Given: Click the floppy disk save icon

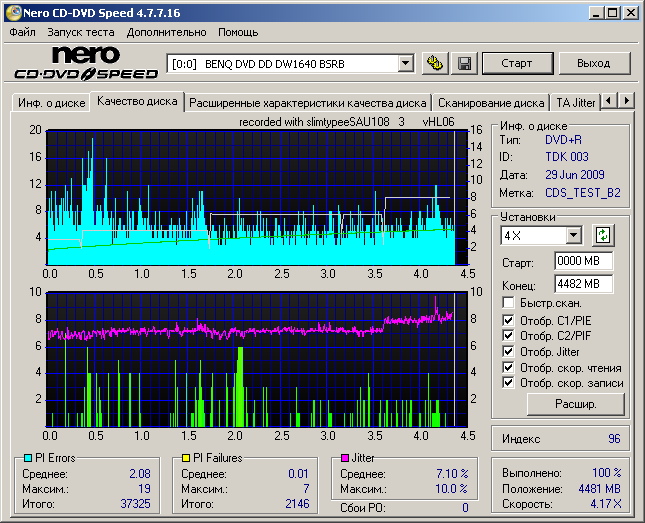Looking at the screenshot, I should tap(464, 63).
